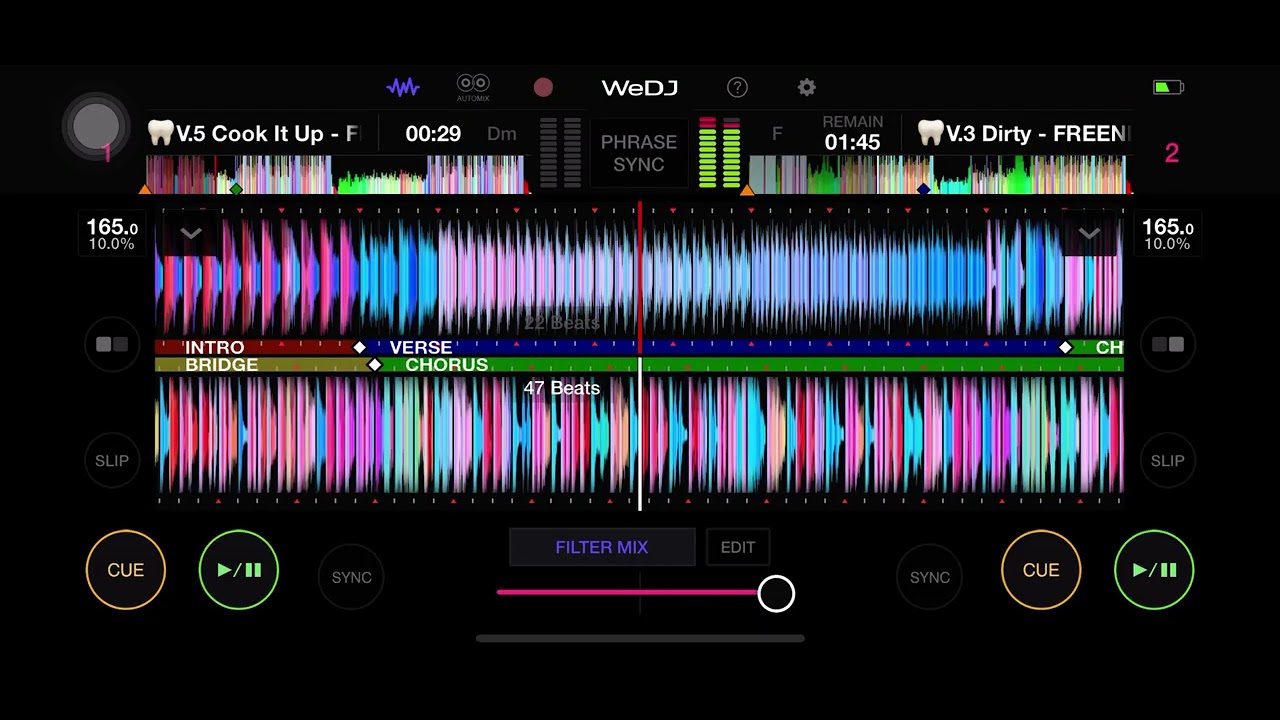Viewport: 1280px width, 720px height.
Task: Tap the blue marker on deck 2 overview
Action: 923,189
